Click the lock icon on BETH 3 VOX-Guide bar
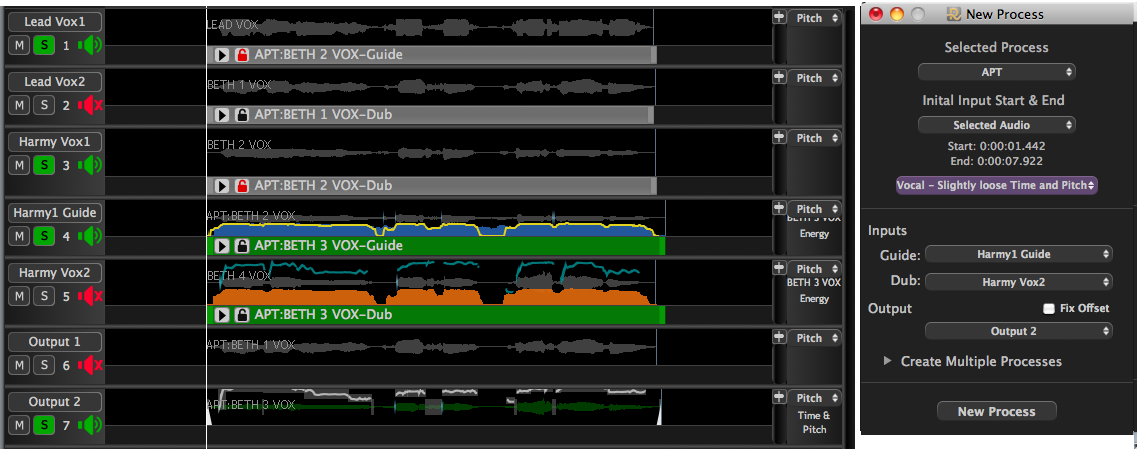The image size is (1137, 449). click(x=241, y=246)
